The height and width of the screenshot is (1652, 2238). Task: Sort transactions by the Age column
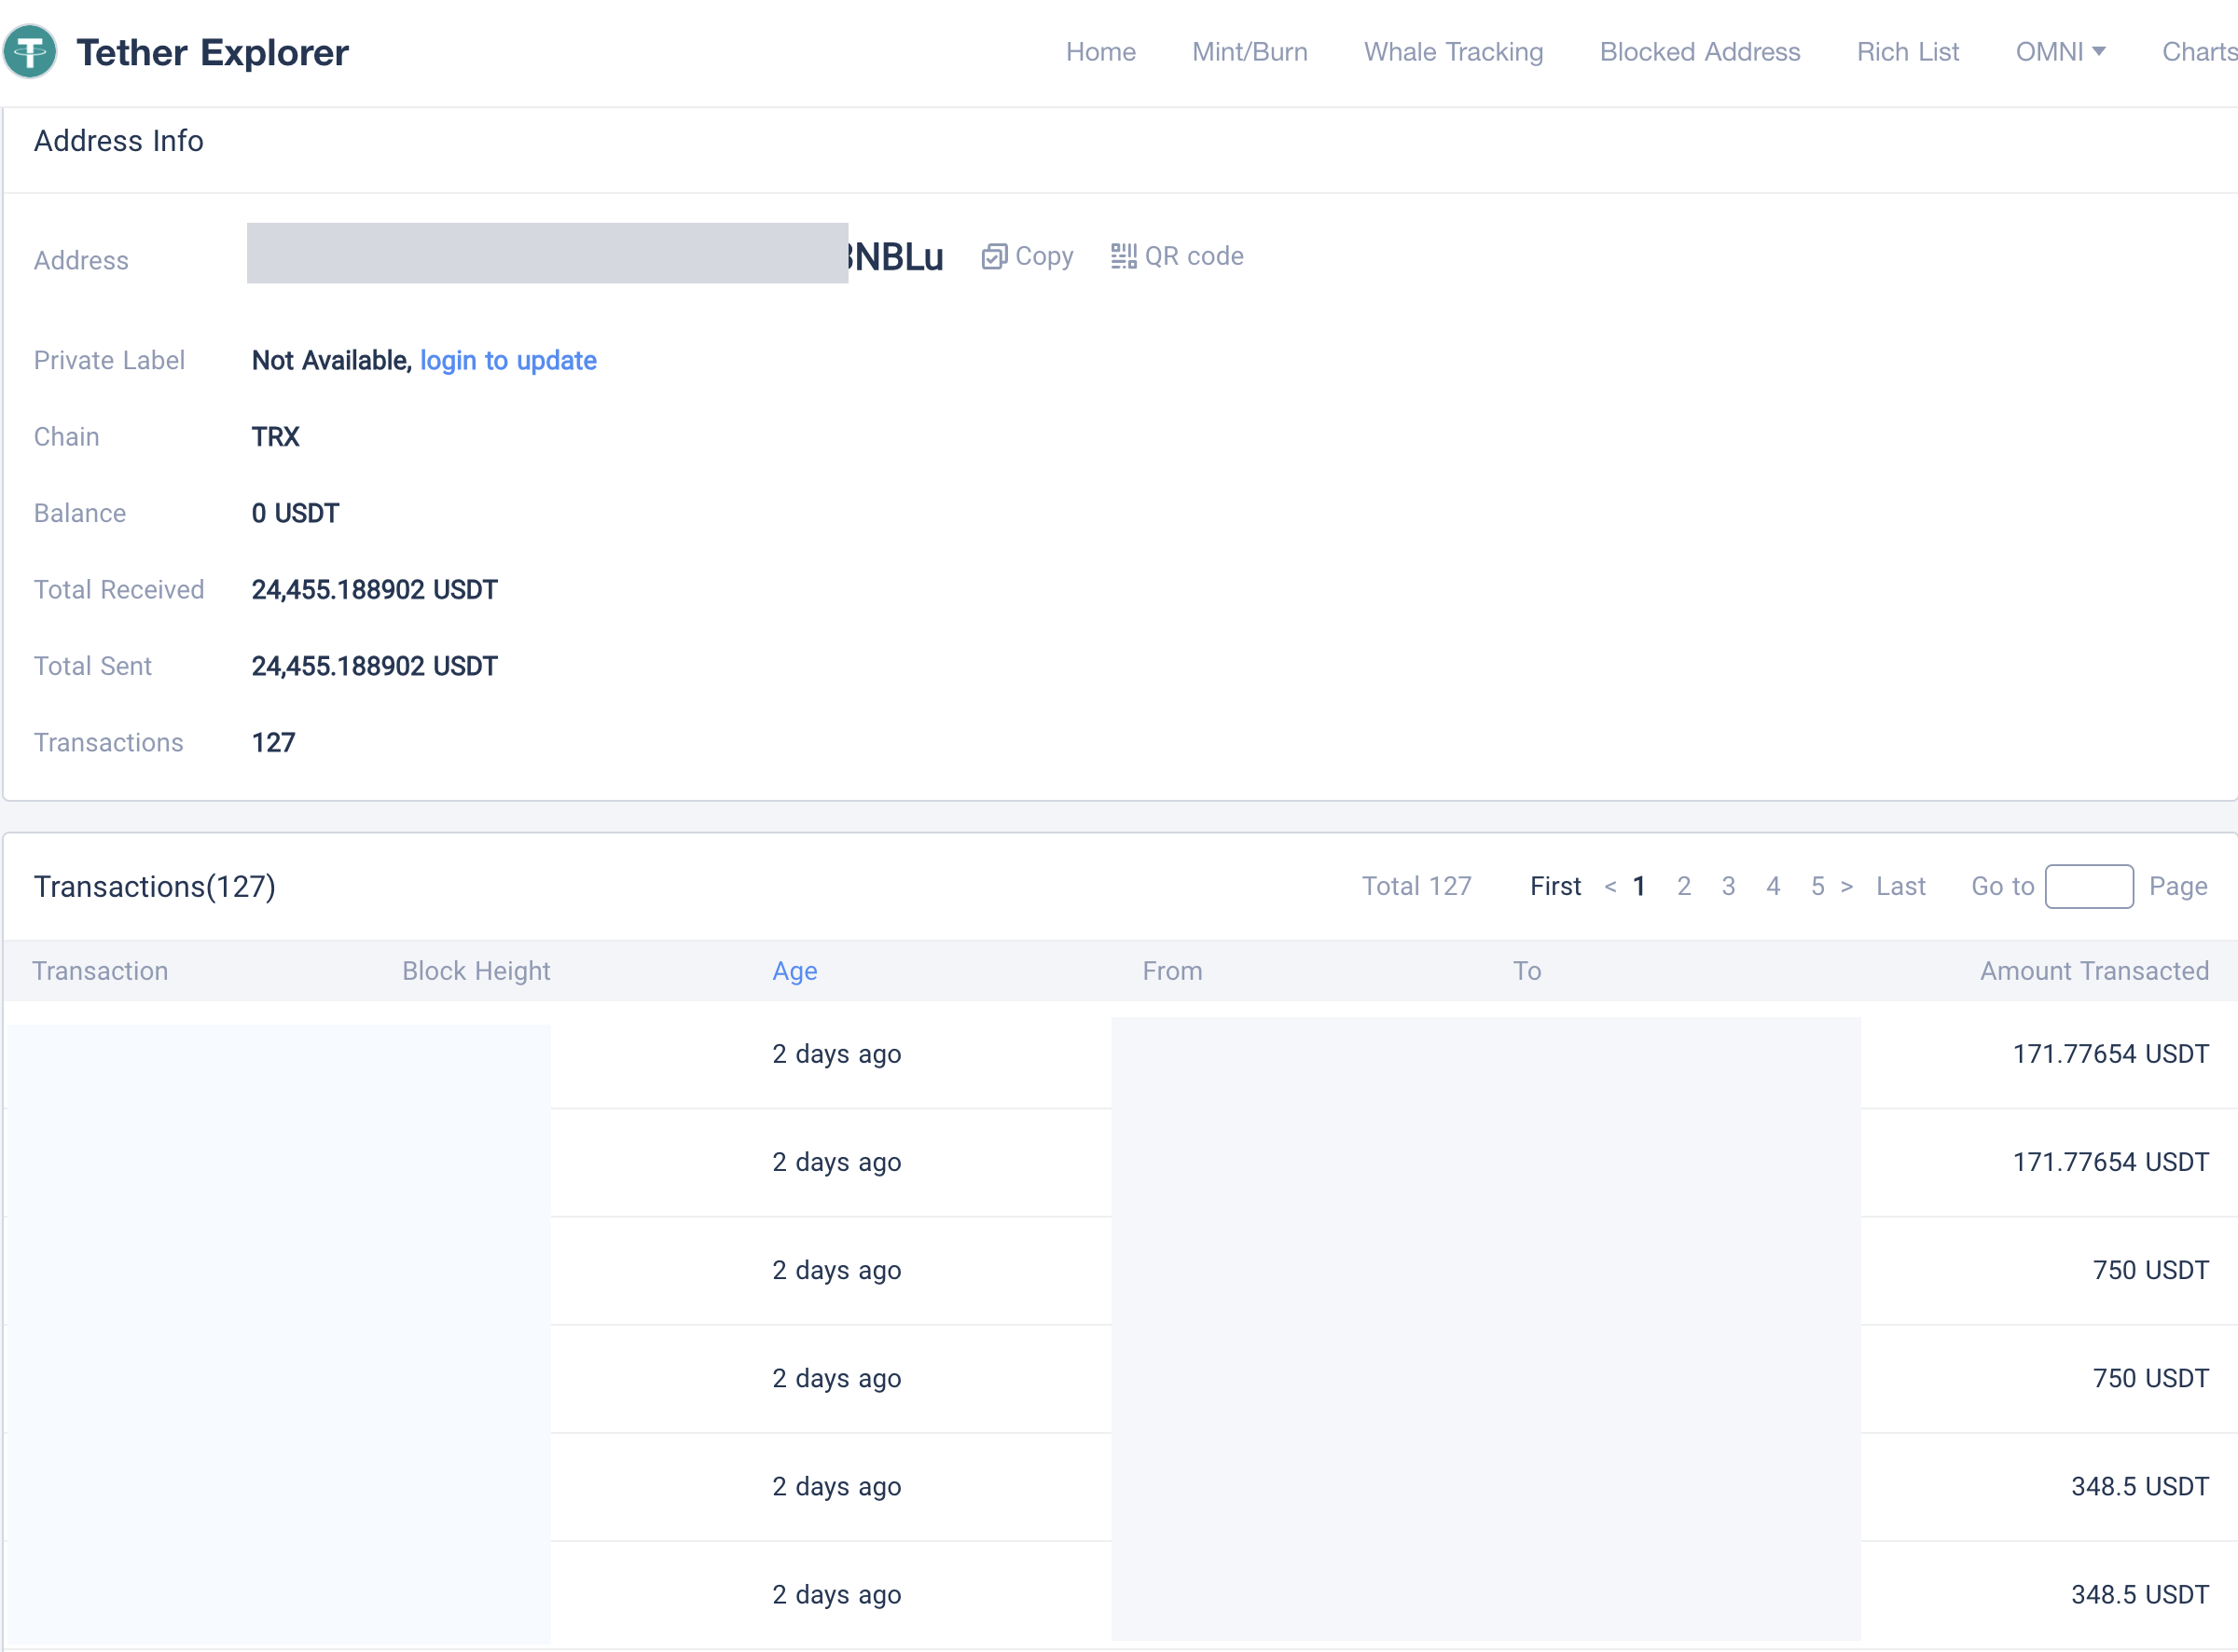point(794,971)
